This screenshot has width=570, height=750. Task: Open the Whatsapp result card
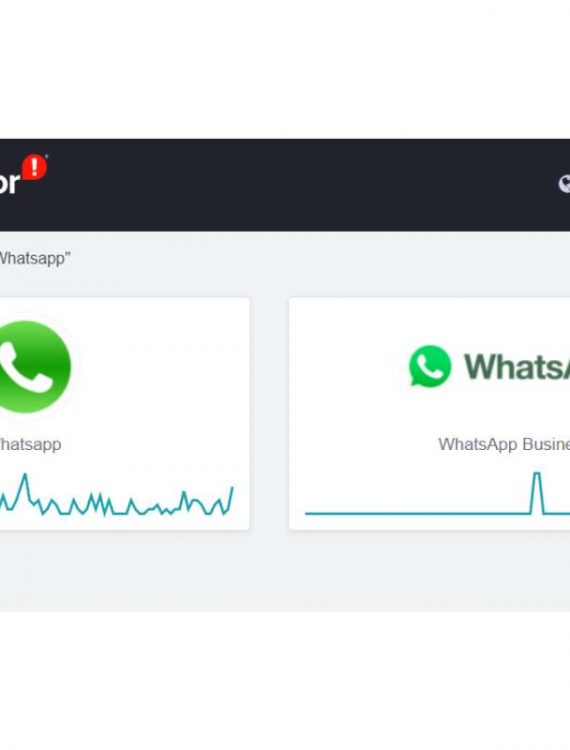[124, 414]
